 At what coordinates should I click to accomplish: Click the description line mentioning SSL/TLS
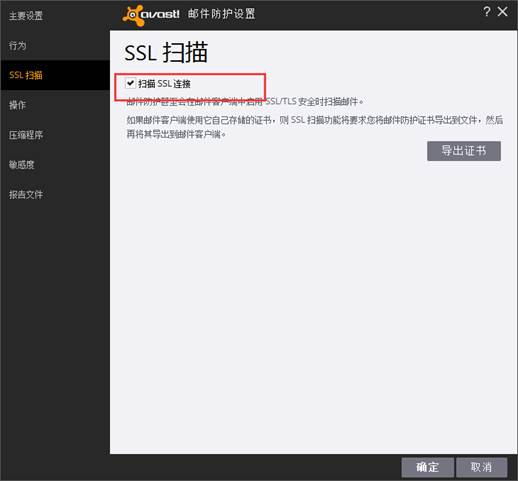pyautogui.click(x=244, y=101)
